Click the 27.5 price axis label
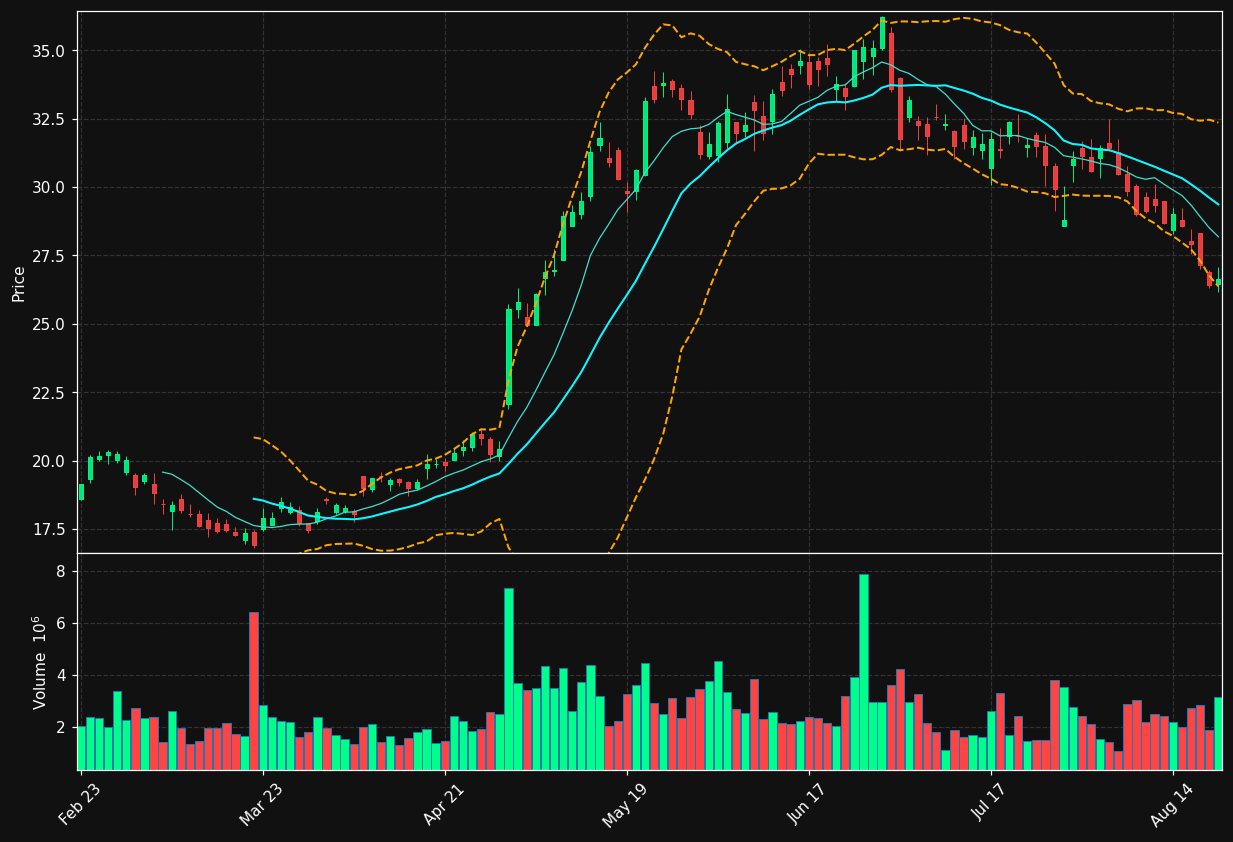1233x842 pixels. [x=50, y=256]
